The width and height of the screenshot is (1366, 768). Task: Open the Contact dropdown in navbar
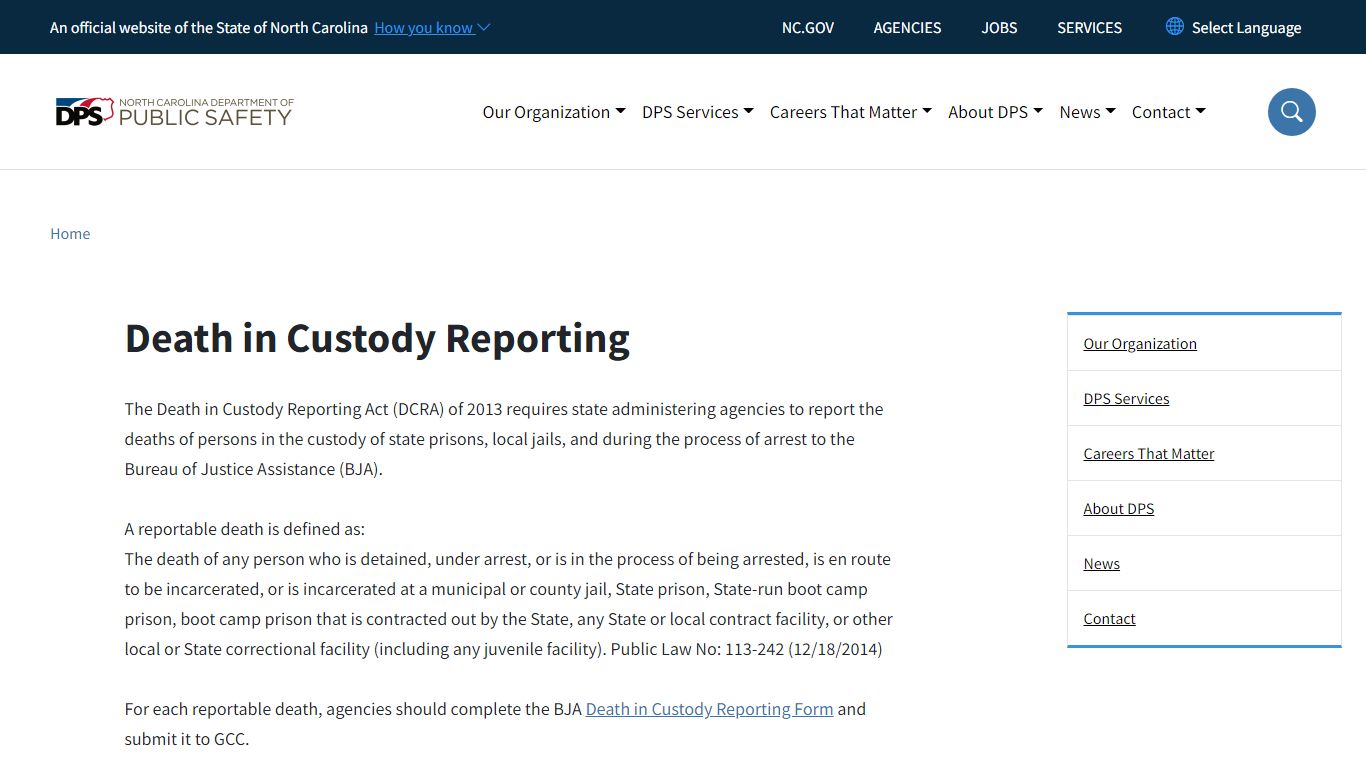[1169, 112]
